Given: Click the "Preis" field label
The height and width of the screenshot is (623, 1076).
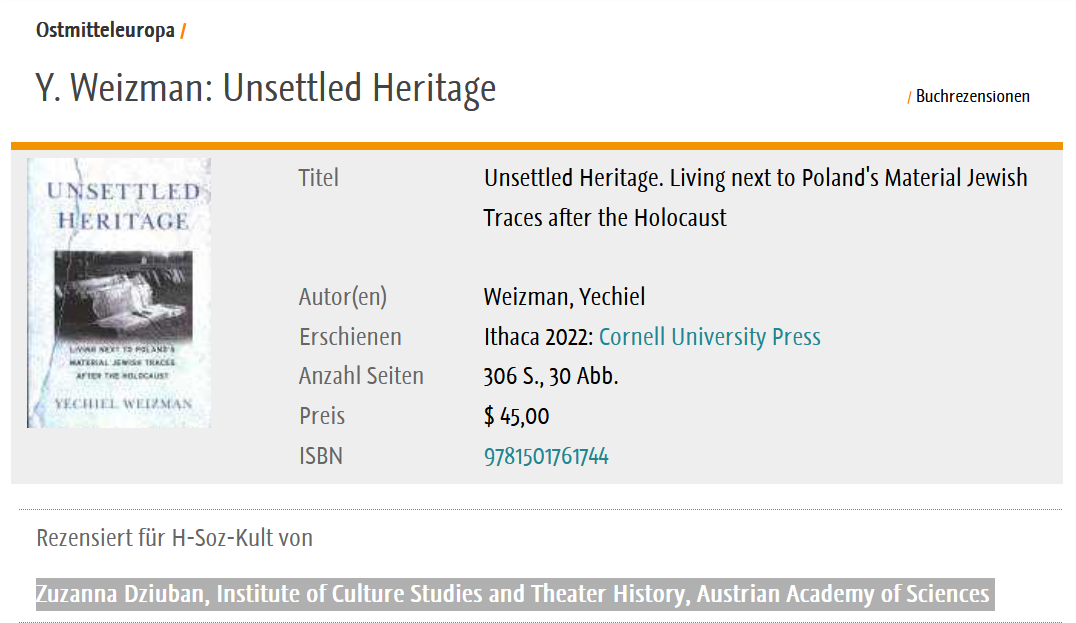Looking at the screenshot, I should coord(321,417).
